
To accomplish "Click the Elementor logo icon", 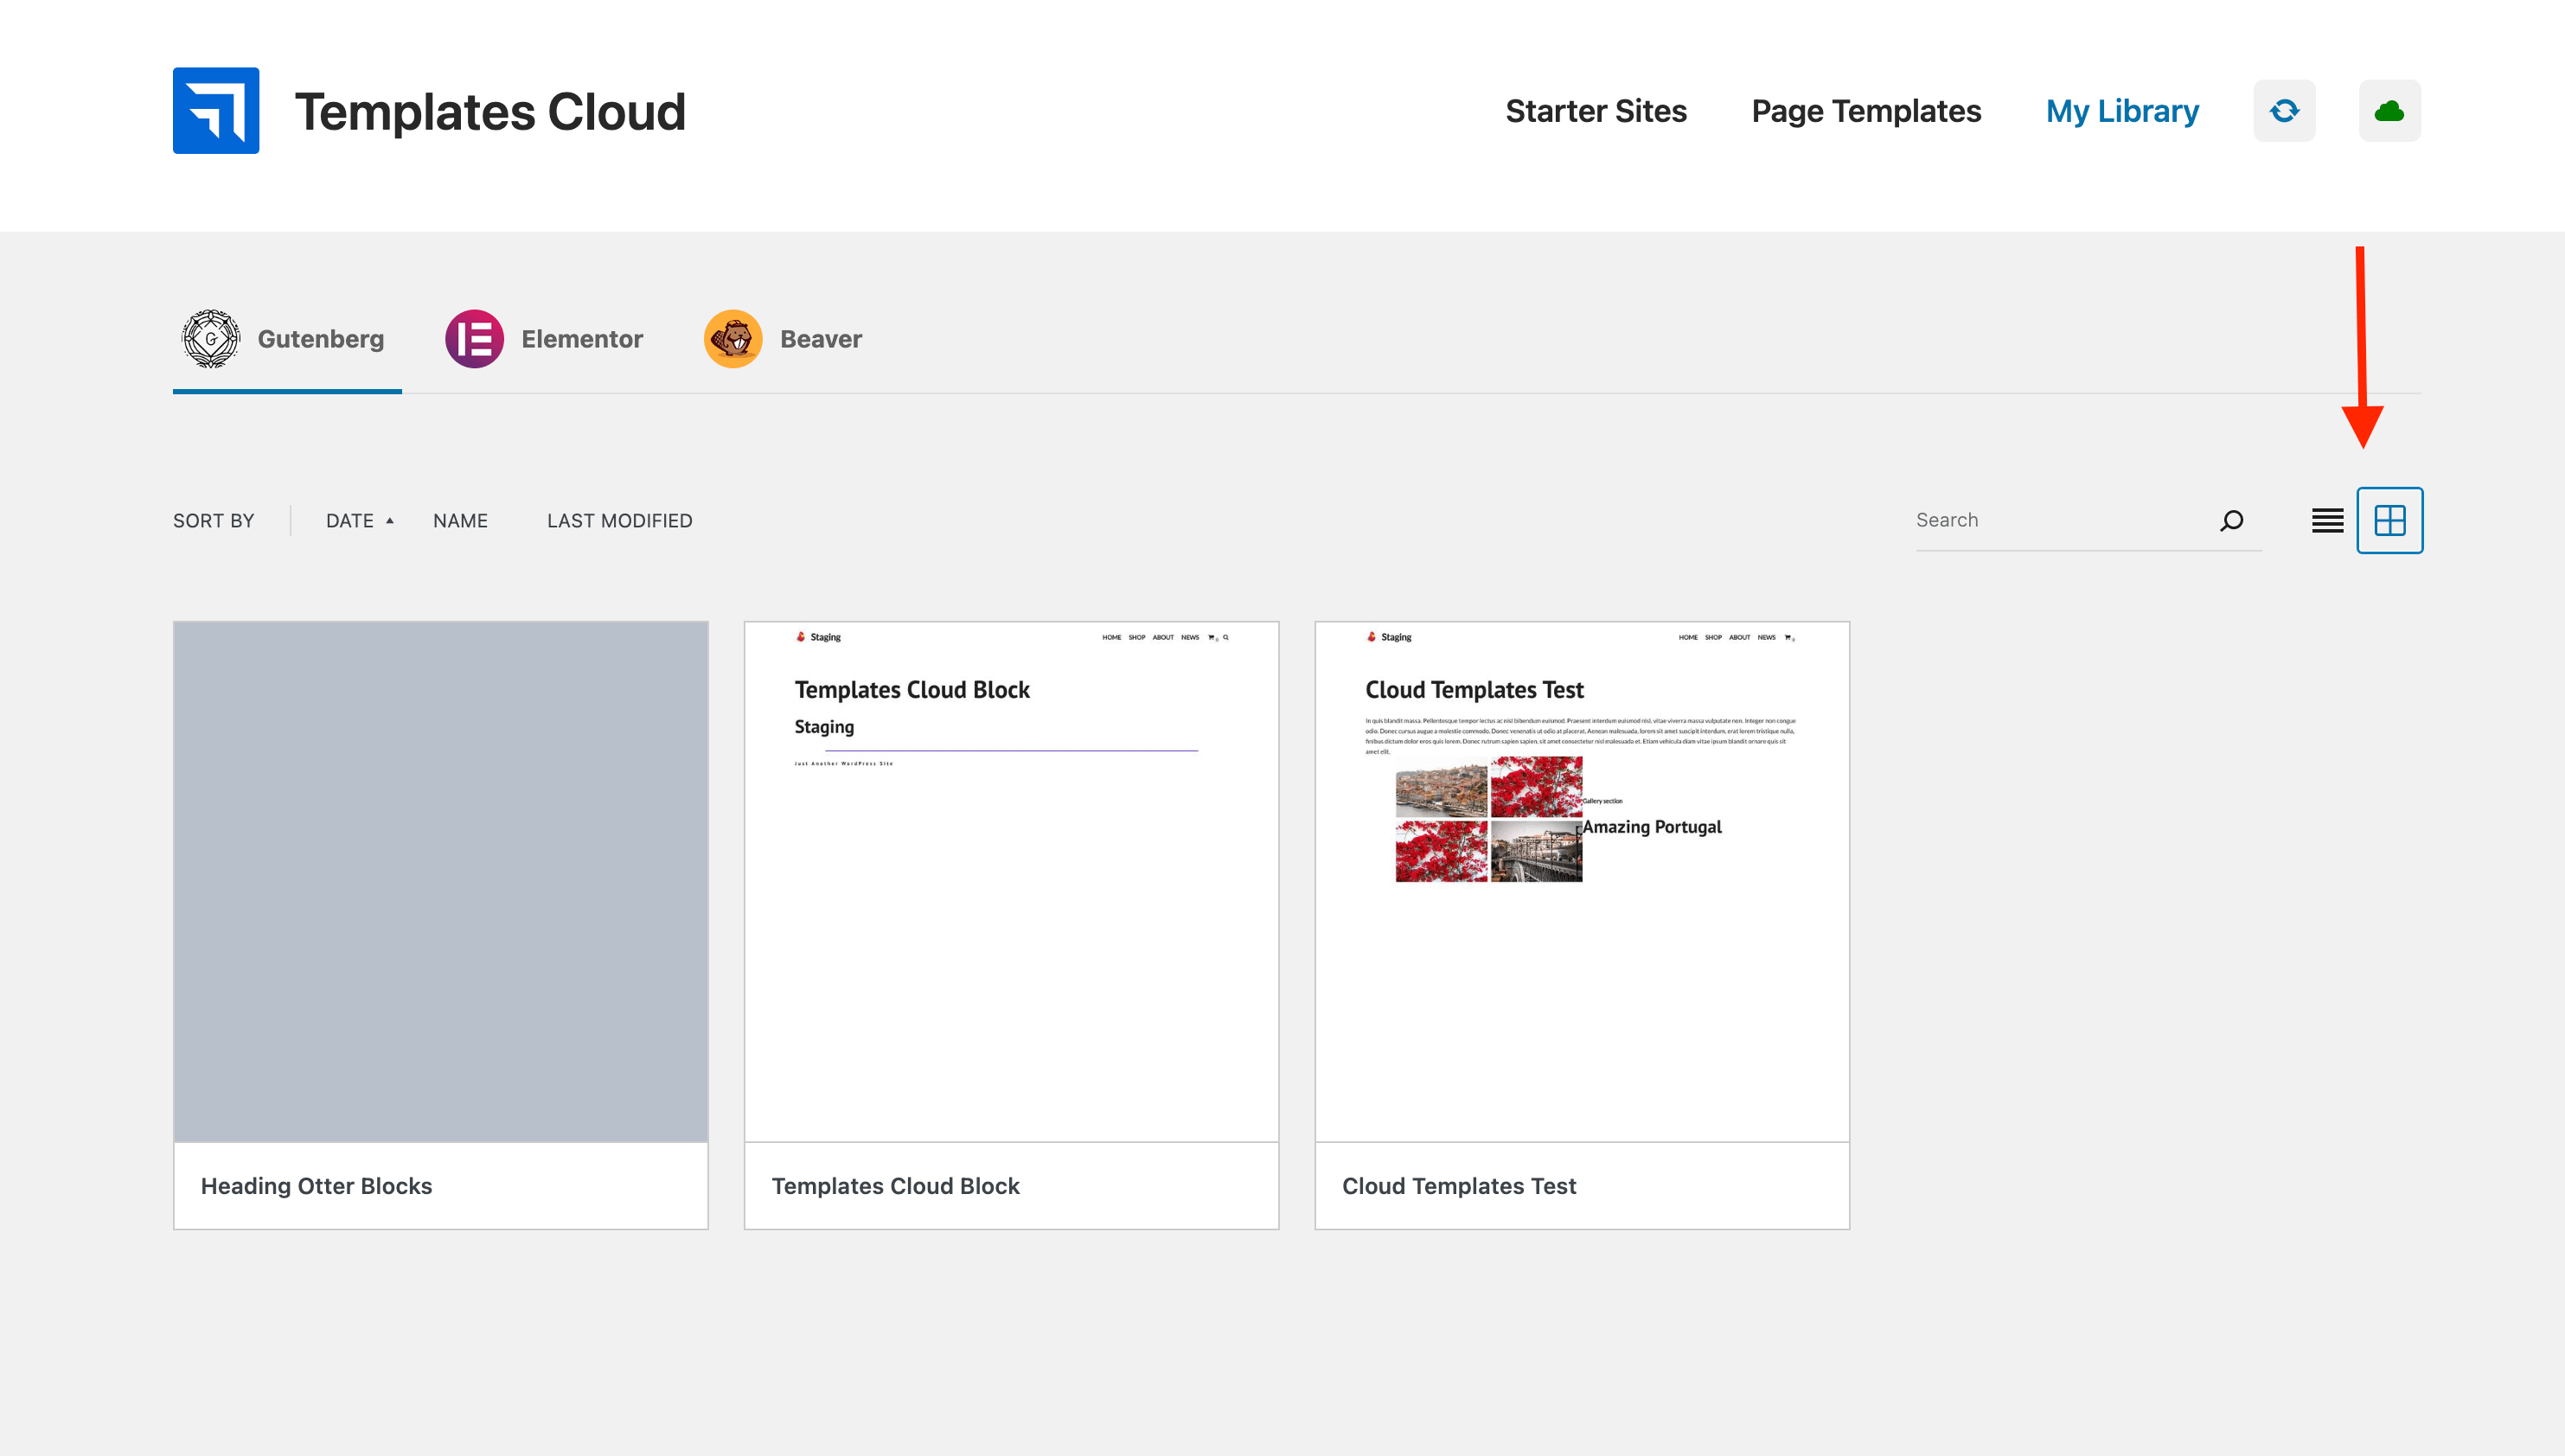I will [x=474, y=339].
